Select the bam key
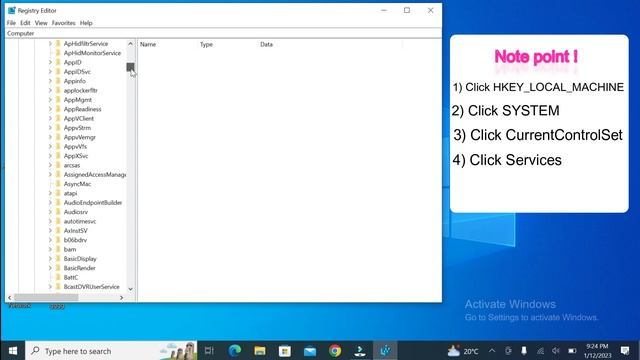 click(x=70, y=249)
